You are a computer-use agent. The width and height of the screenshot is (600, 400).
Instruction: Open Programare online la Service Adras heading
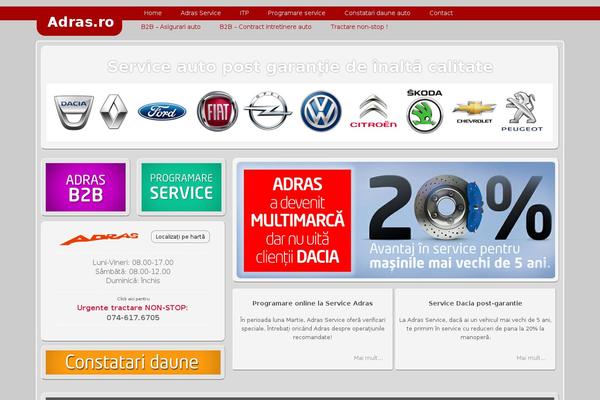pyautogui.click(x=312, y=303)
